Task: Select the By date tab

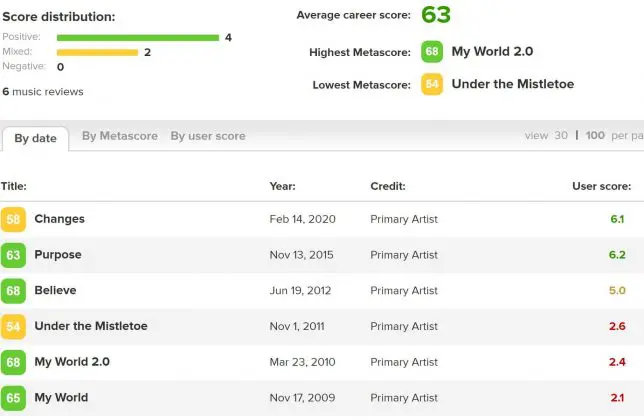Action: 35,138
